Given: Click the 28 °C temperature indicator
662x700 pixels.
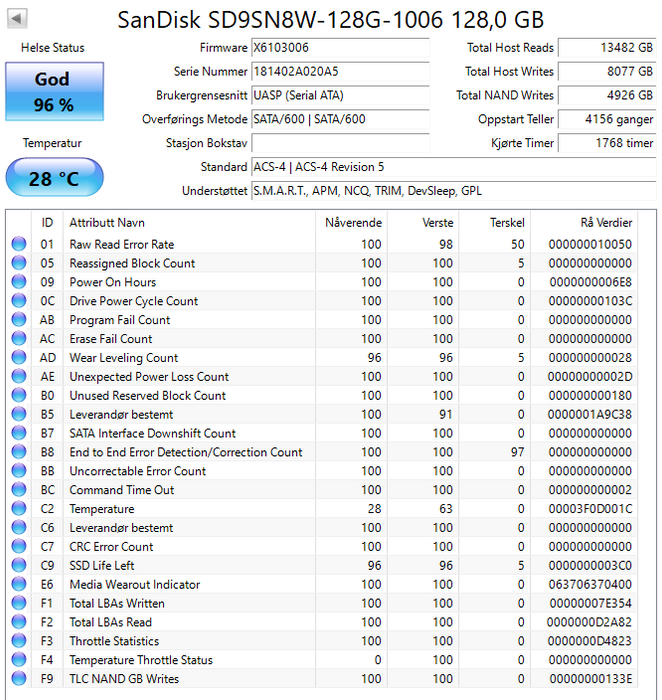Looking at the screenshot, I should [x=53, y=178].
